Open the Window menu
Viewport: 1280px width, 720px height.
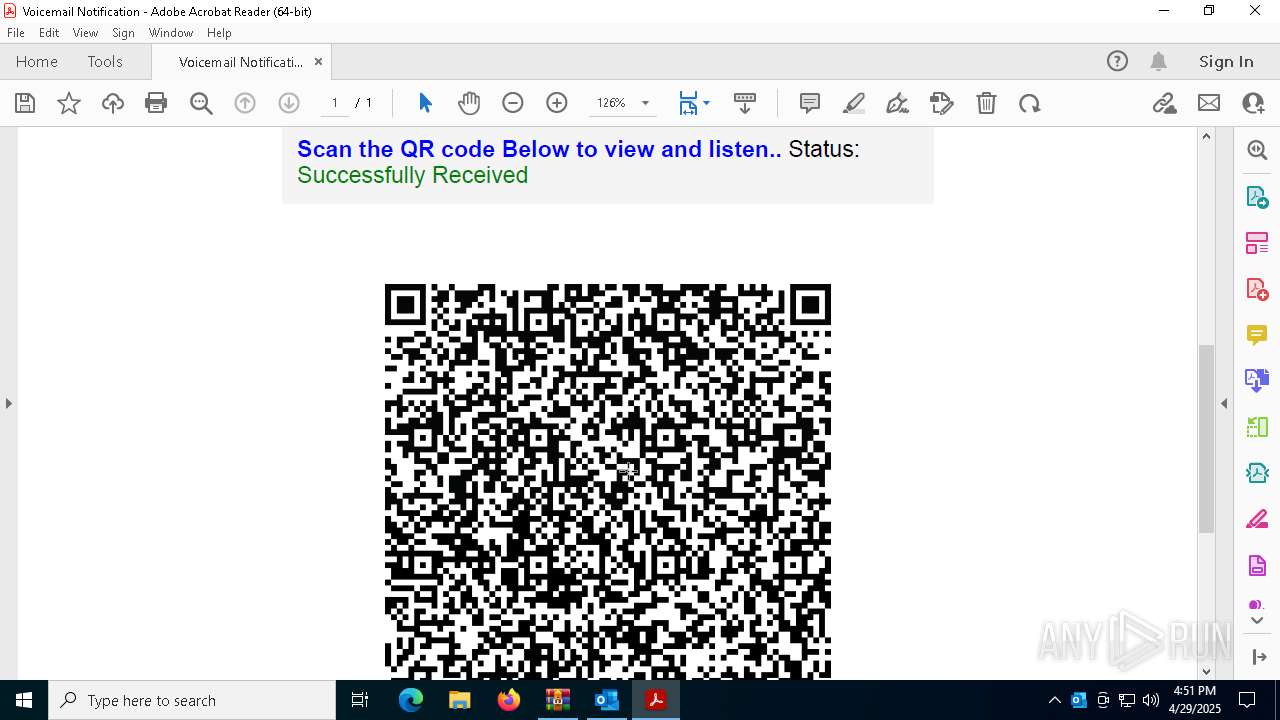tap(171, 33)
